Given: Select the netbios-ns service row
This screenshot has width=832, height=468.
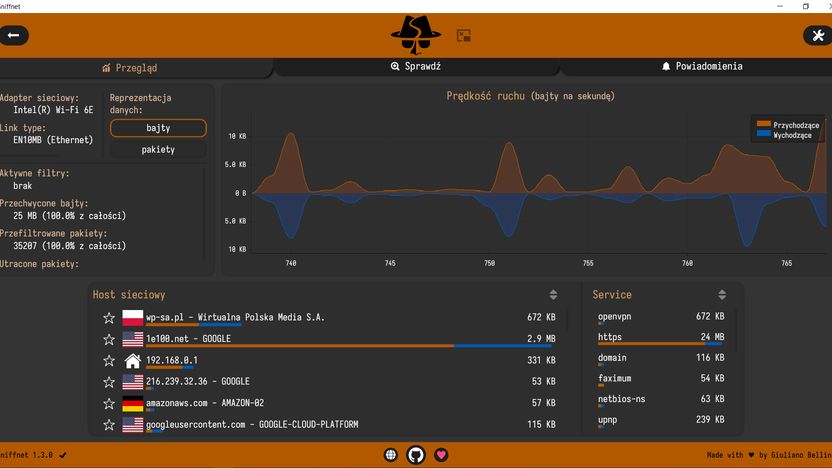Looking at the screenshot, I should 661,400.
